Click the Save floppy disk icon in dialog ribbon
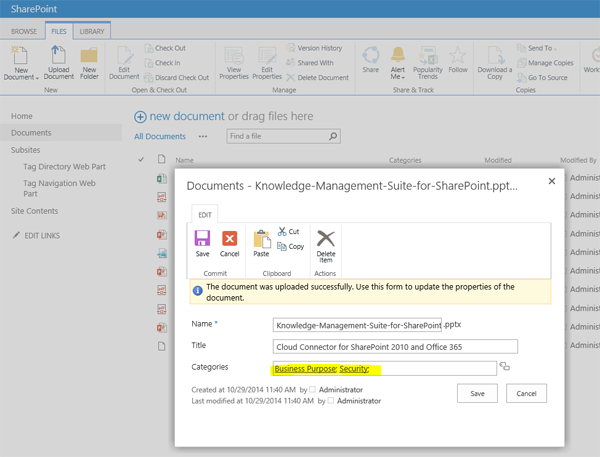Viewport: 600px width, 457px height. click(202, 238)
